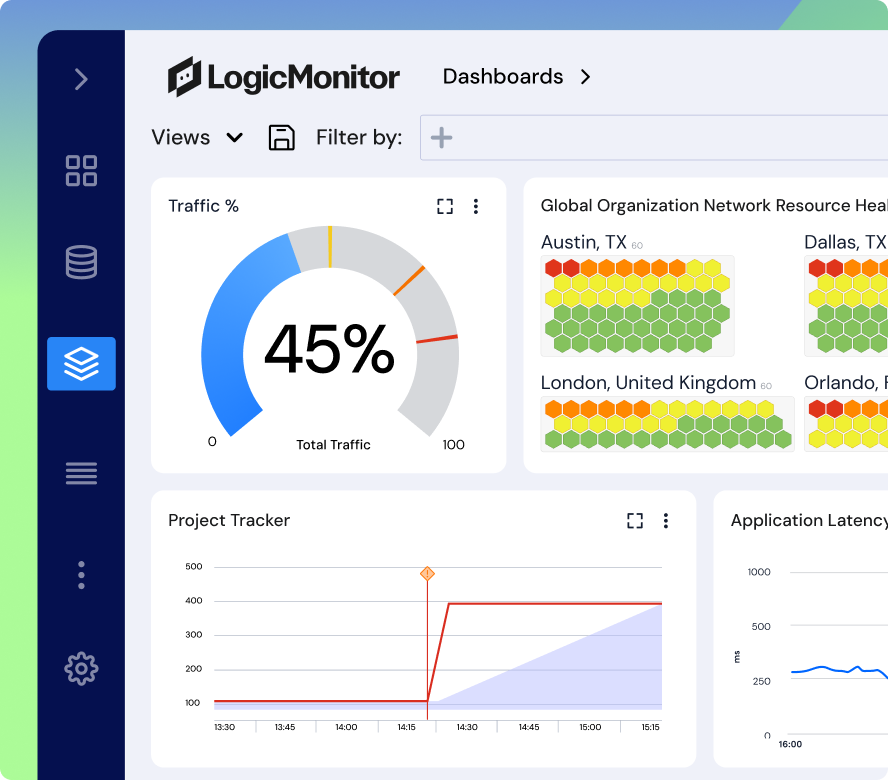Click the orange alert marker on Project Tracker chart

point(427,573)
